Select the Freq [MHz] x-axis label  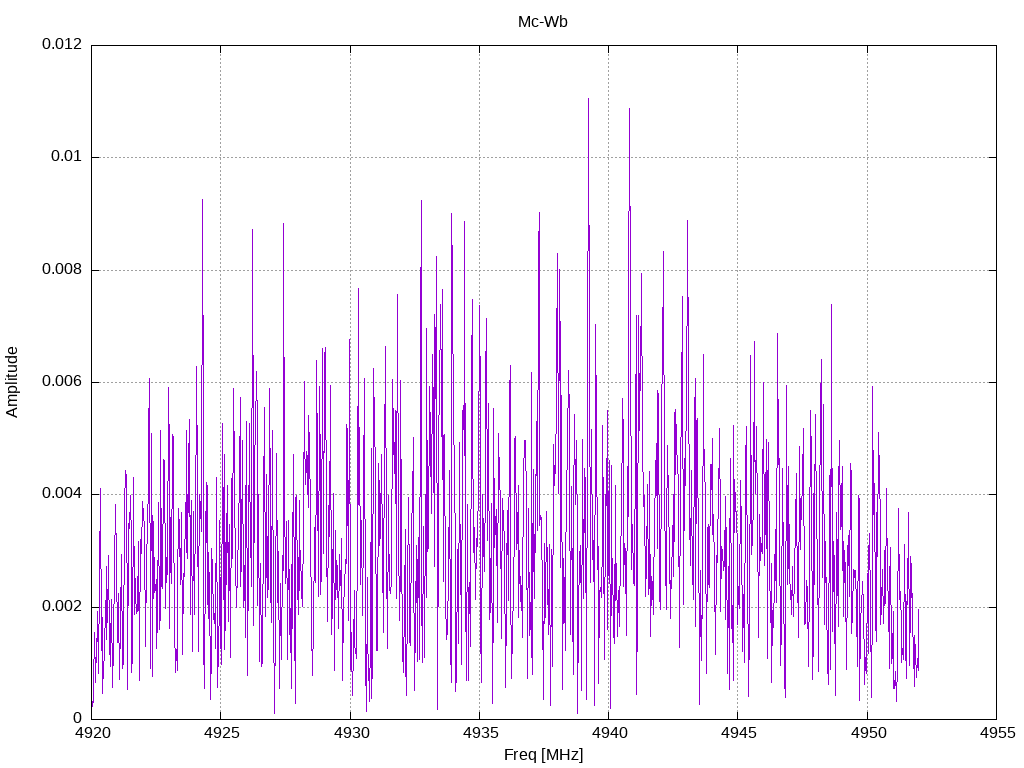[x=543, y=754]
